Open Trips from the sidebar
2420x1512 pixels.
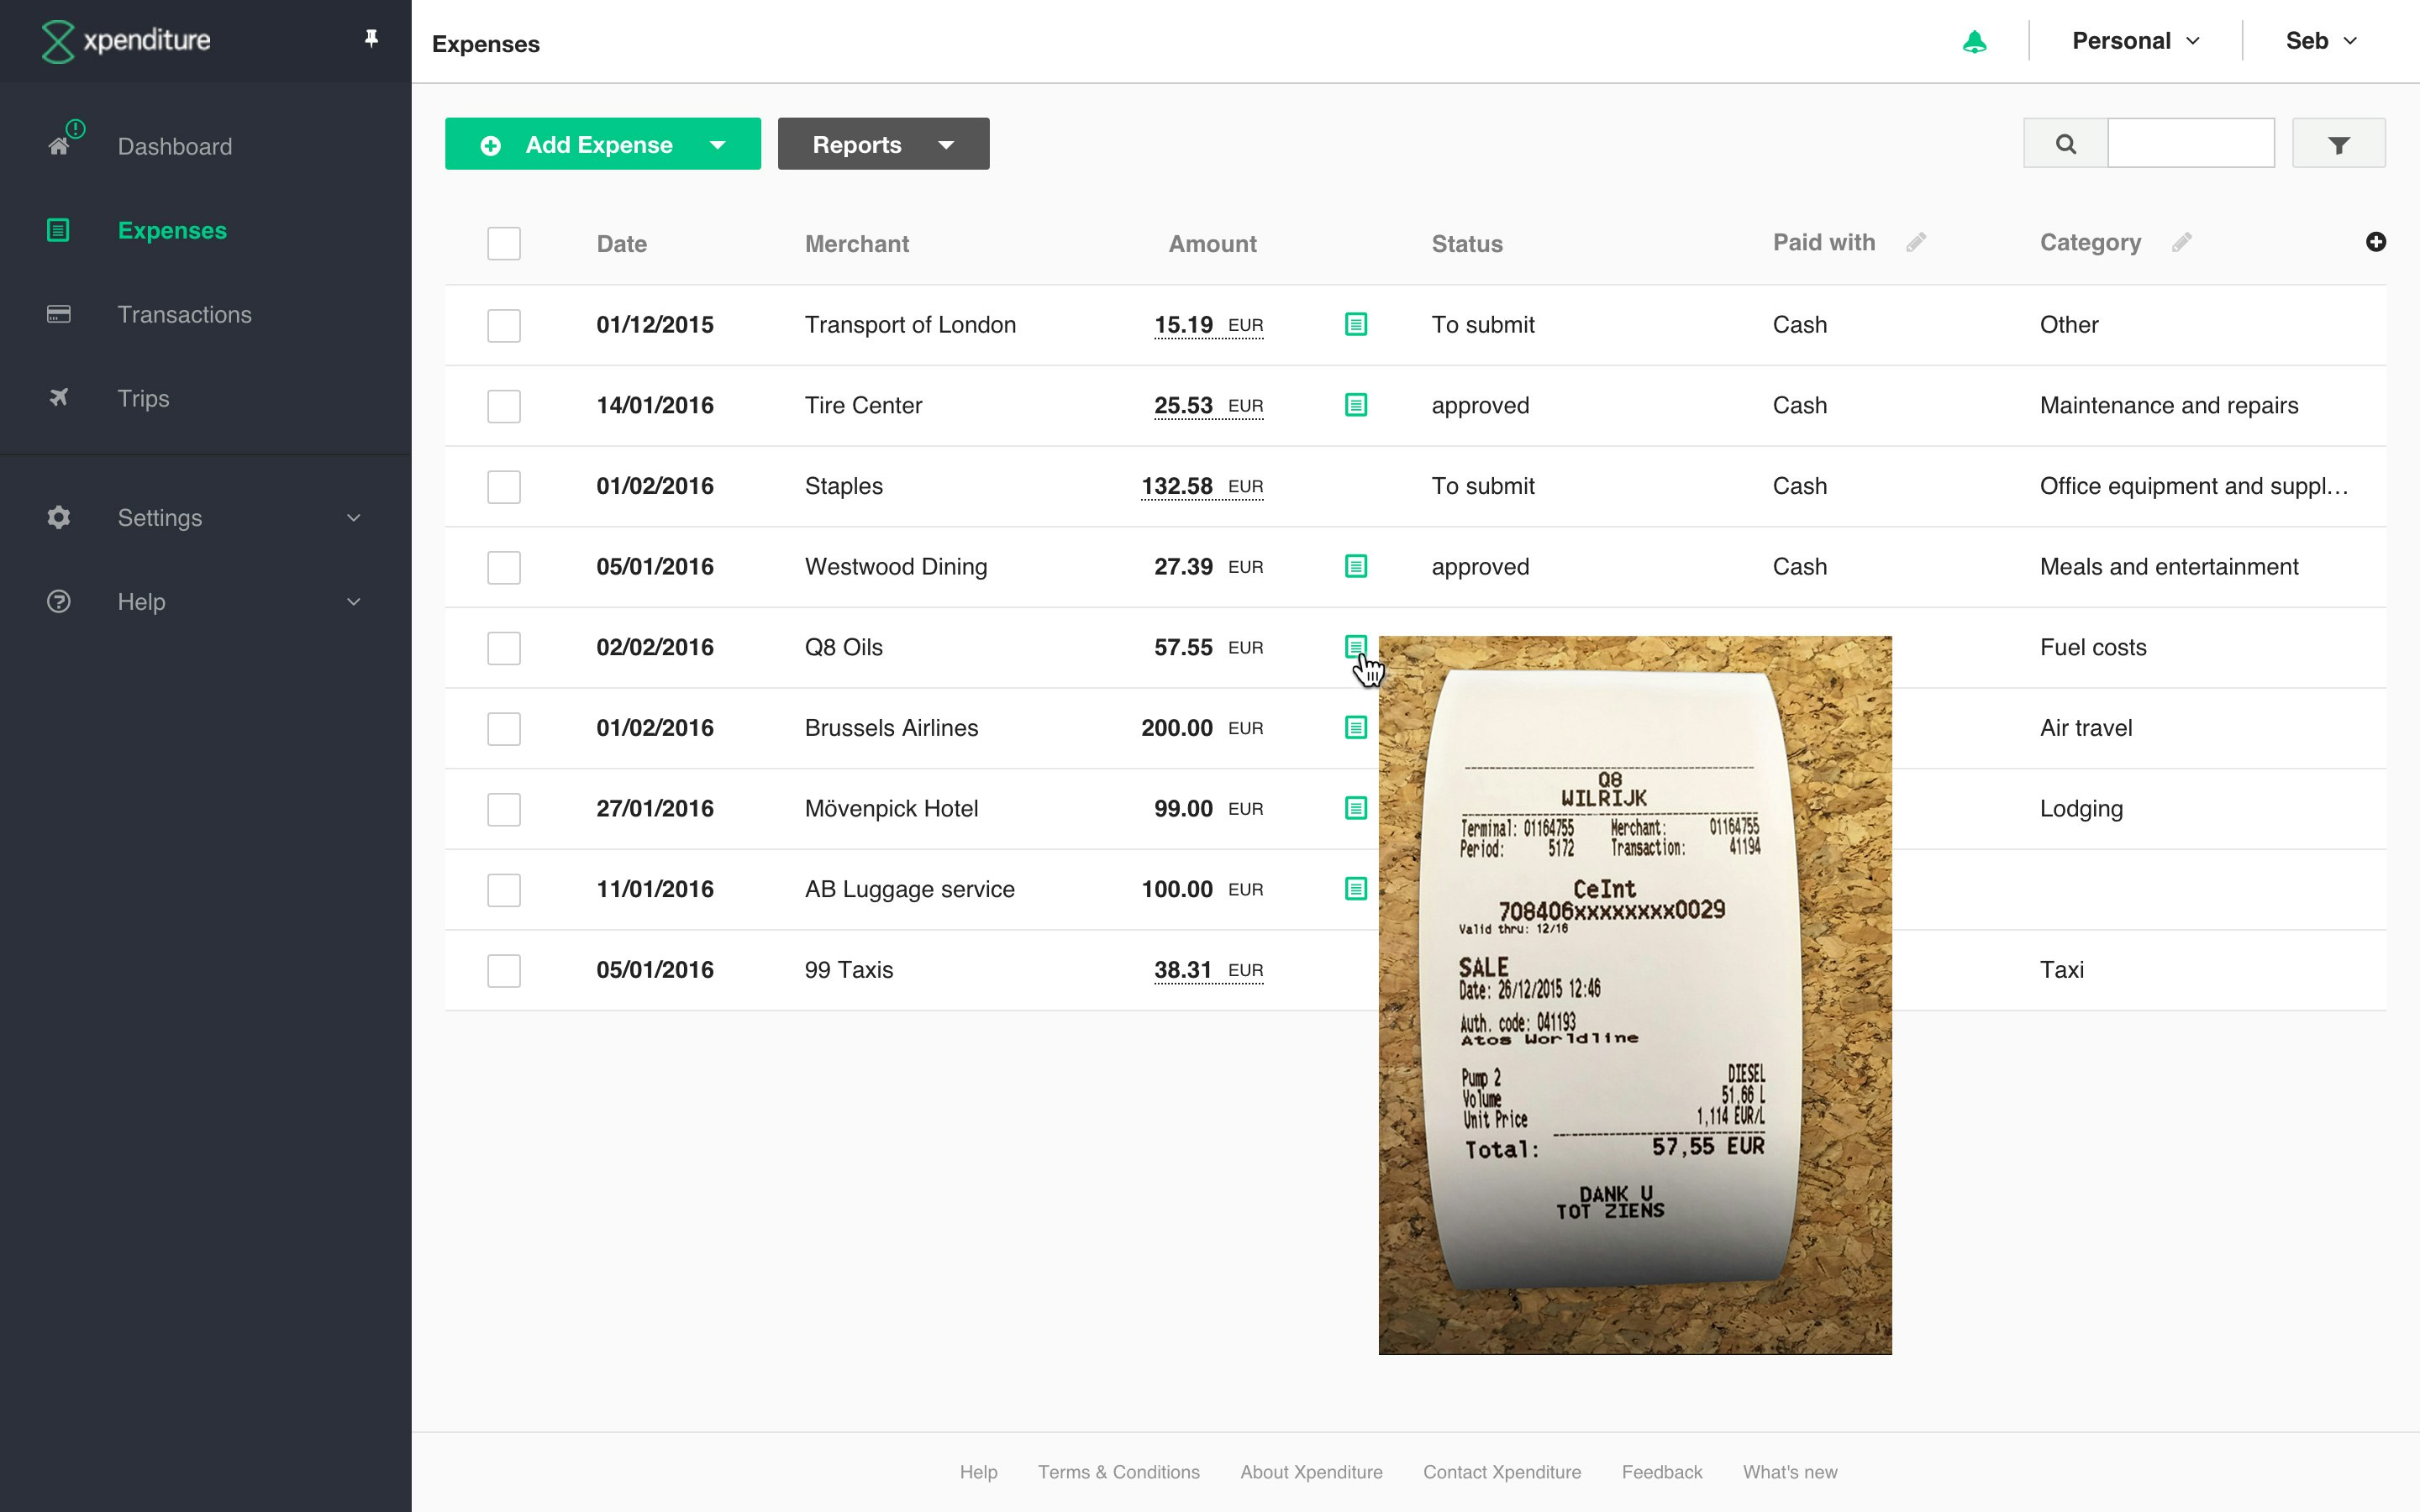pos(143,399)
